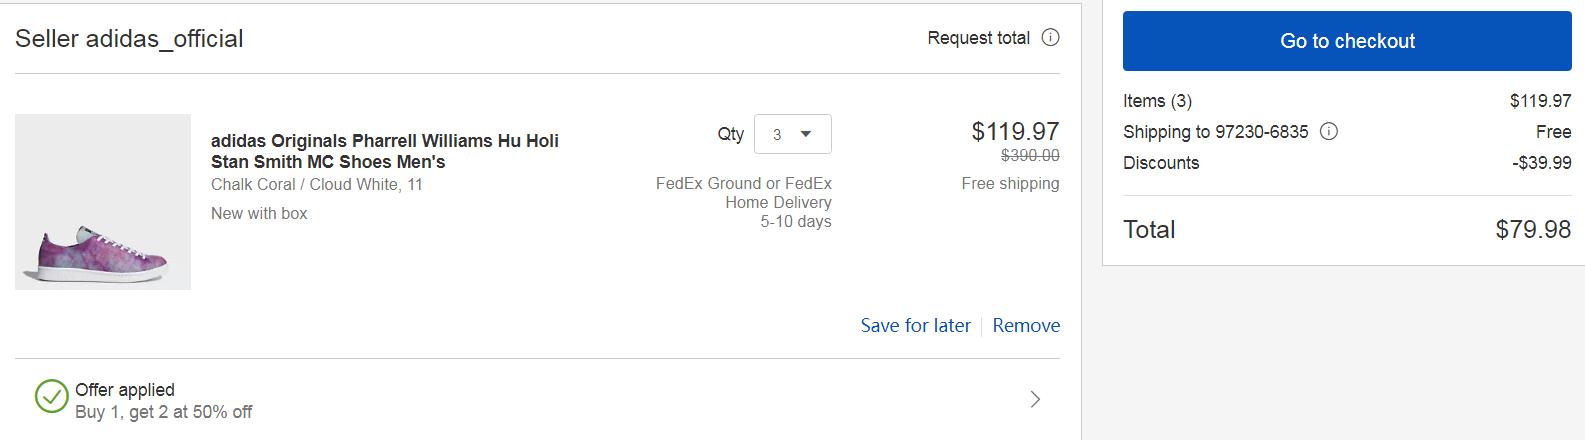This screenshot has height=440, width=1585.
Task: Click the Save for later link
Action: point(915,326)
